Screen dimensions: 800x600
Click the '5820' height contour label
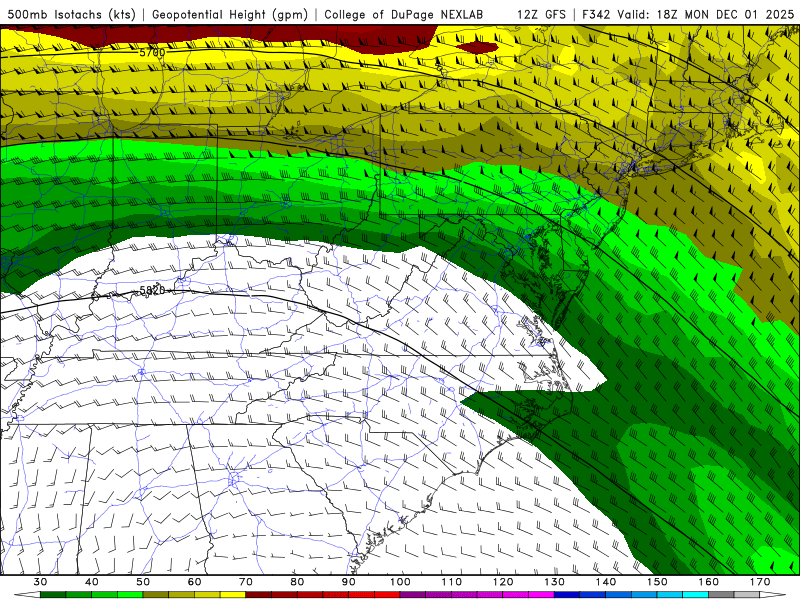tap(153, 290)
